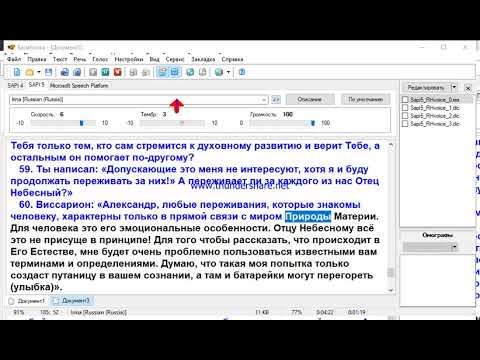Screen dimensions: 480x360
Task: Open the Файл menu
Action: click(x=14, y=59)
